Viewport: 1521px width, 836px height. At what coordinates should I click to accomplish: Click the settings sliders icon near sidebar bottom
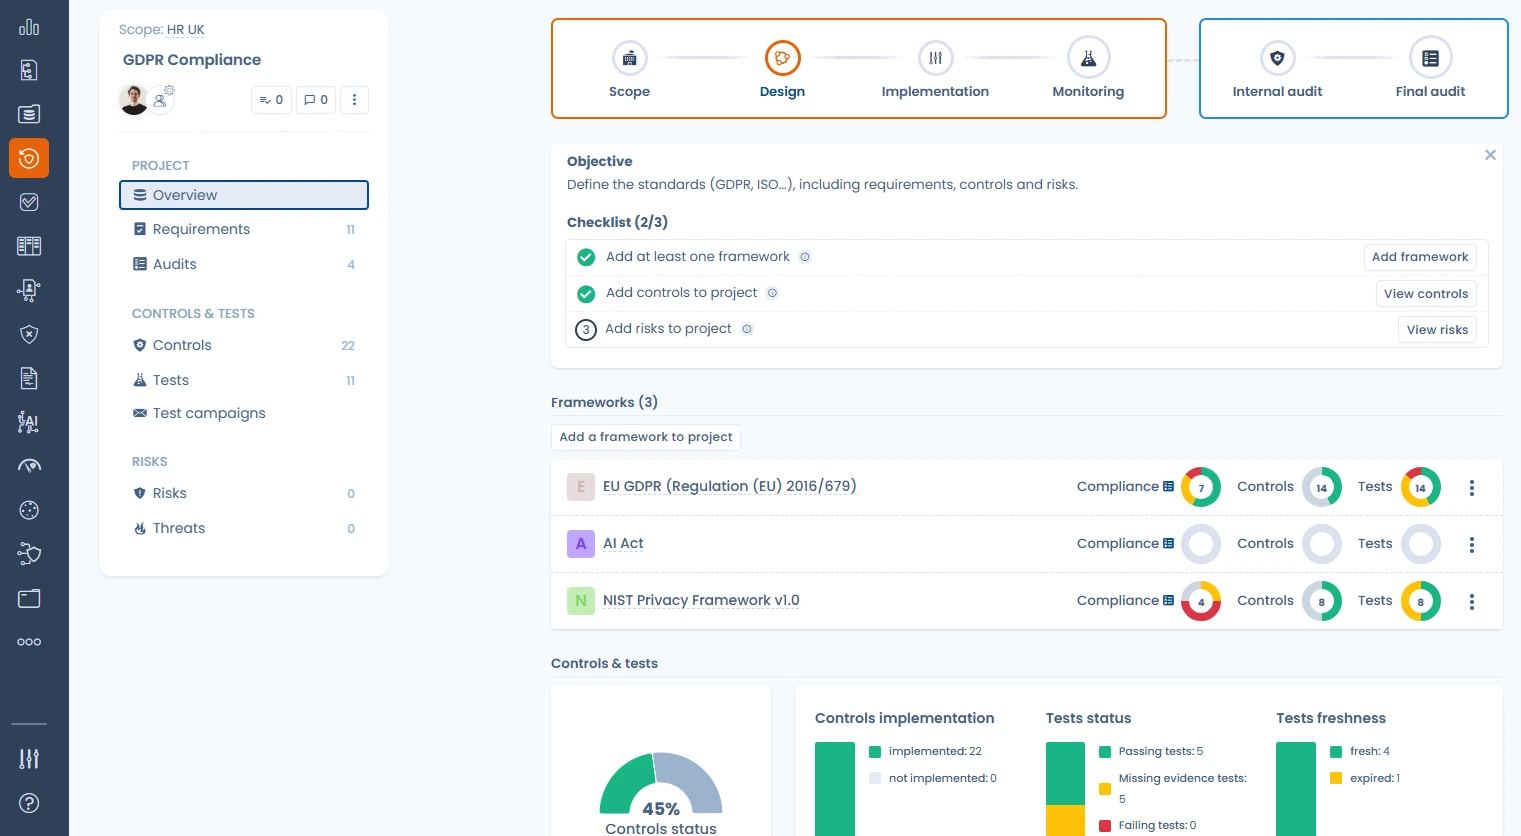29,759
